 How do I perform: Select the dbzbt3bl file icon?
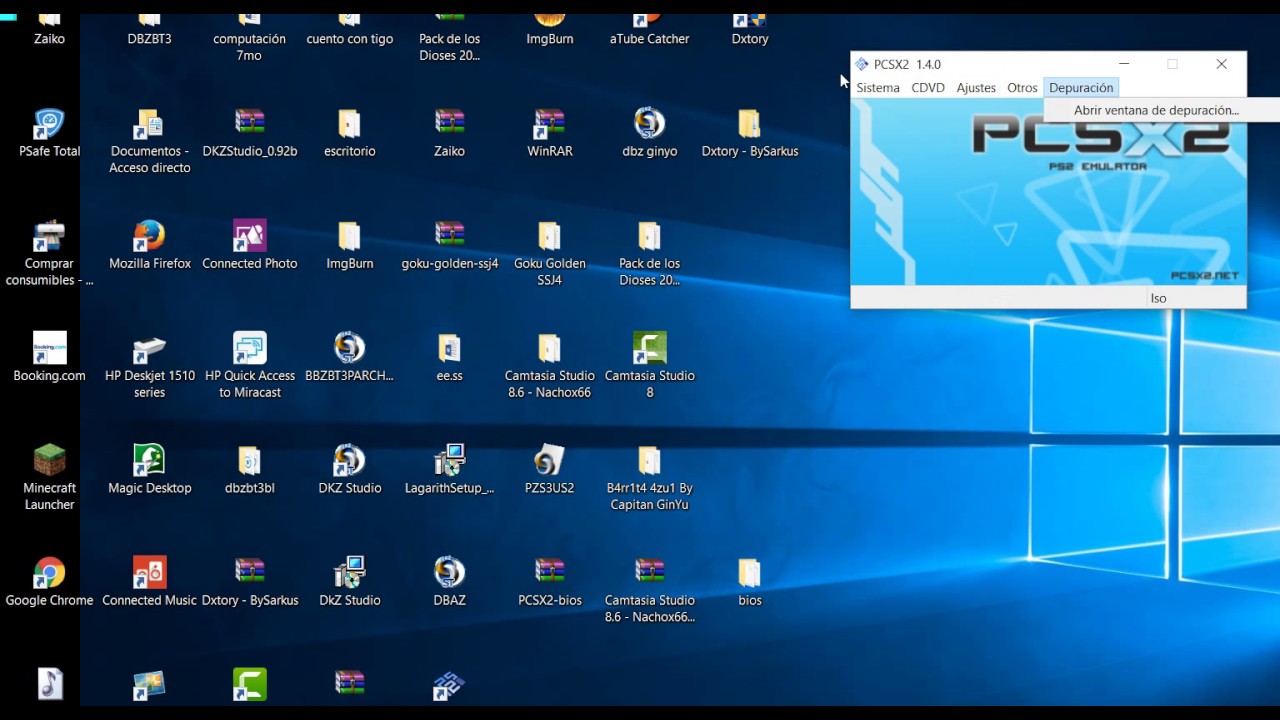tap(250, 470)
